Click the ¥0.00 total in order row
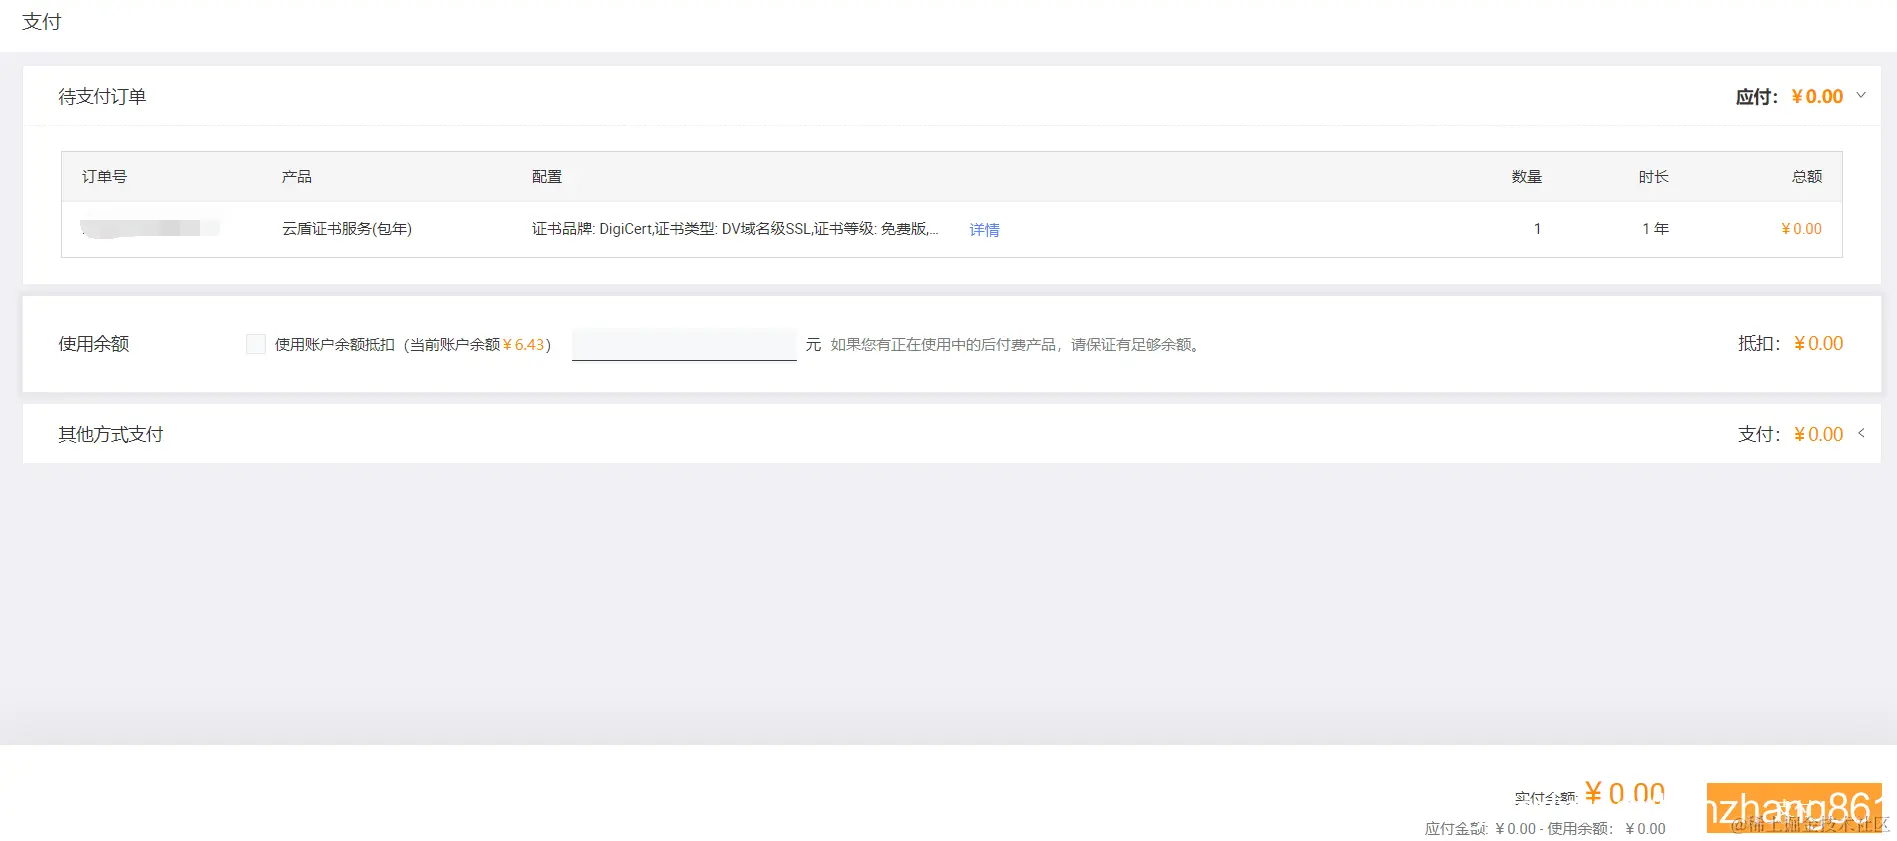1897x841 pixels. [x=1801, y=229]
